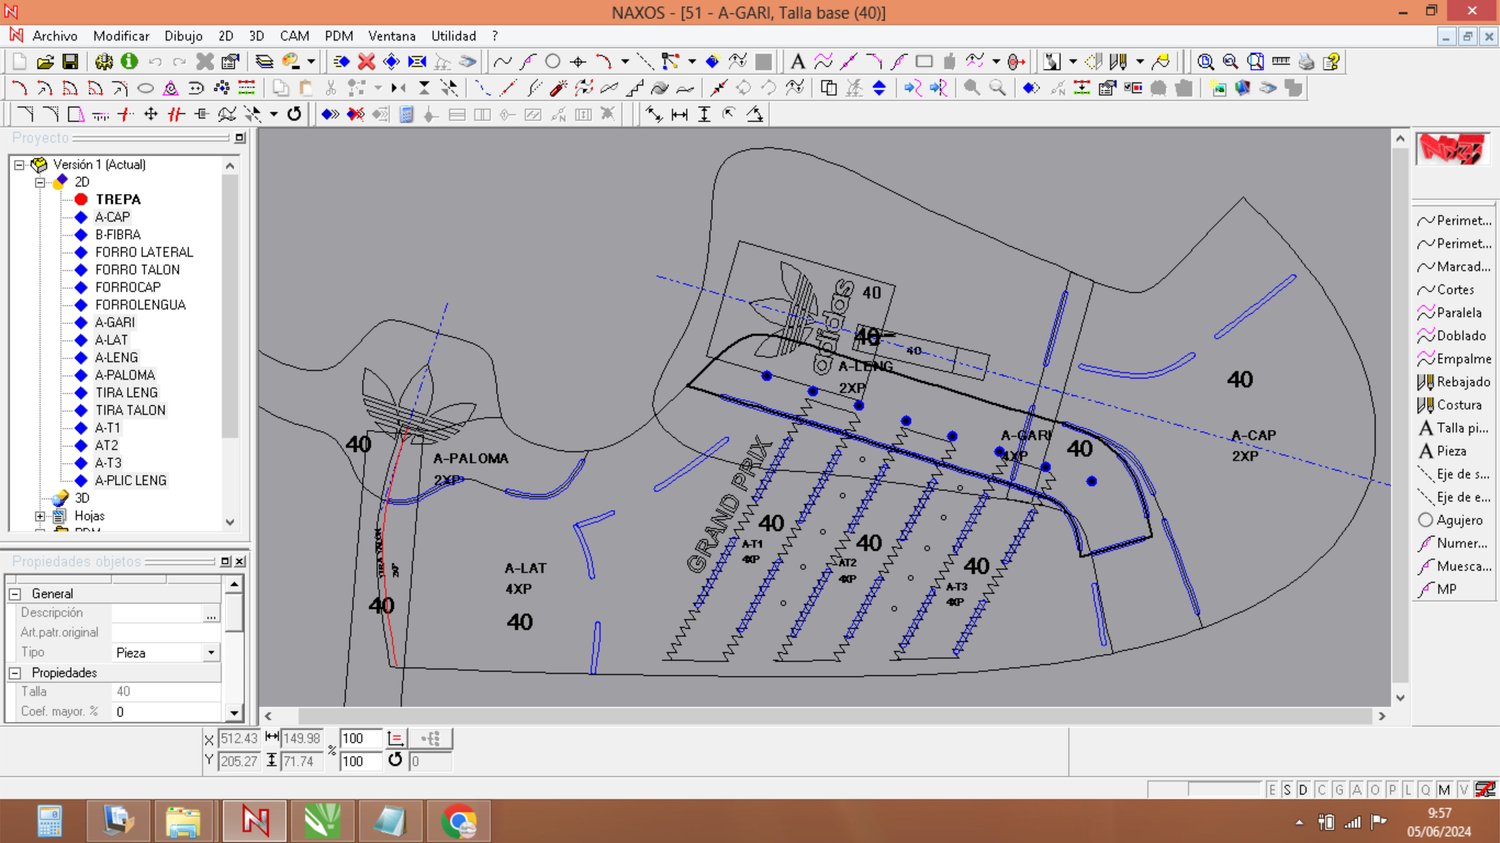Image resolution: width=1500 pixels, height=843 pixels.
Task: Toggle the Q status bar indicator
Action: pos(1426,789)
